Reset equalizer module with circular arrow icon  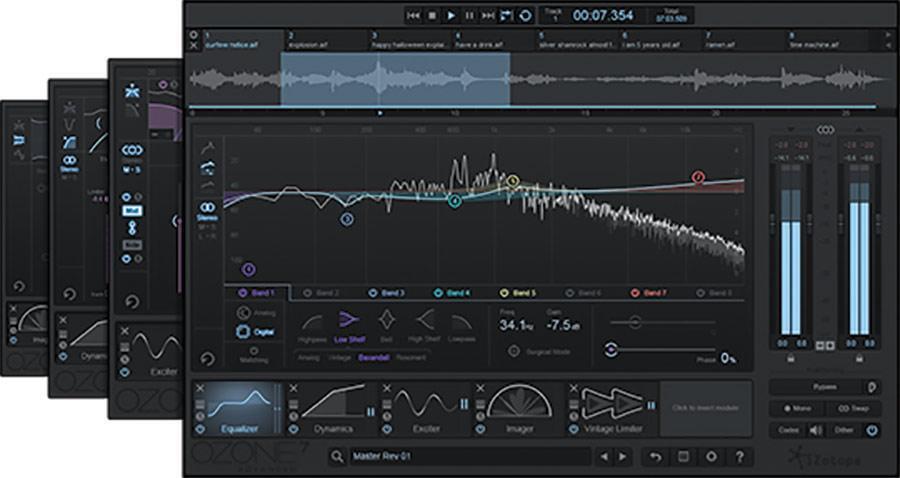pos(208,359)
